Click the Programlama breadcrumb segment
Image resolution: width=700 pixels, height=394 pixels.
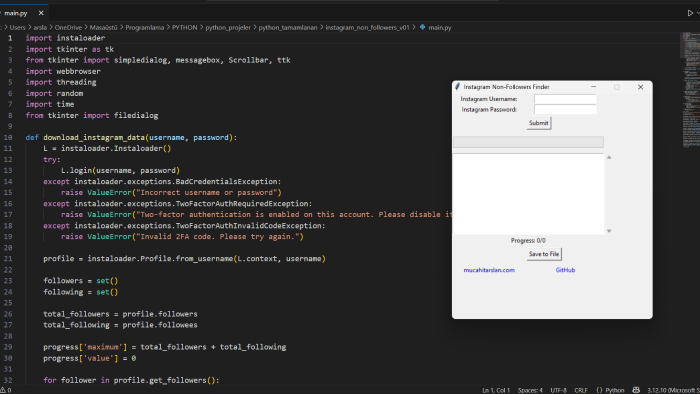pos(145,27)
